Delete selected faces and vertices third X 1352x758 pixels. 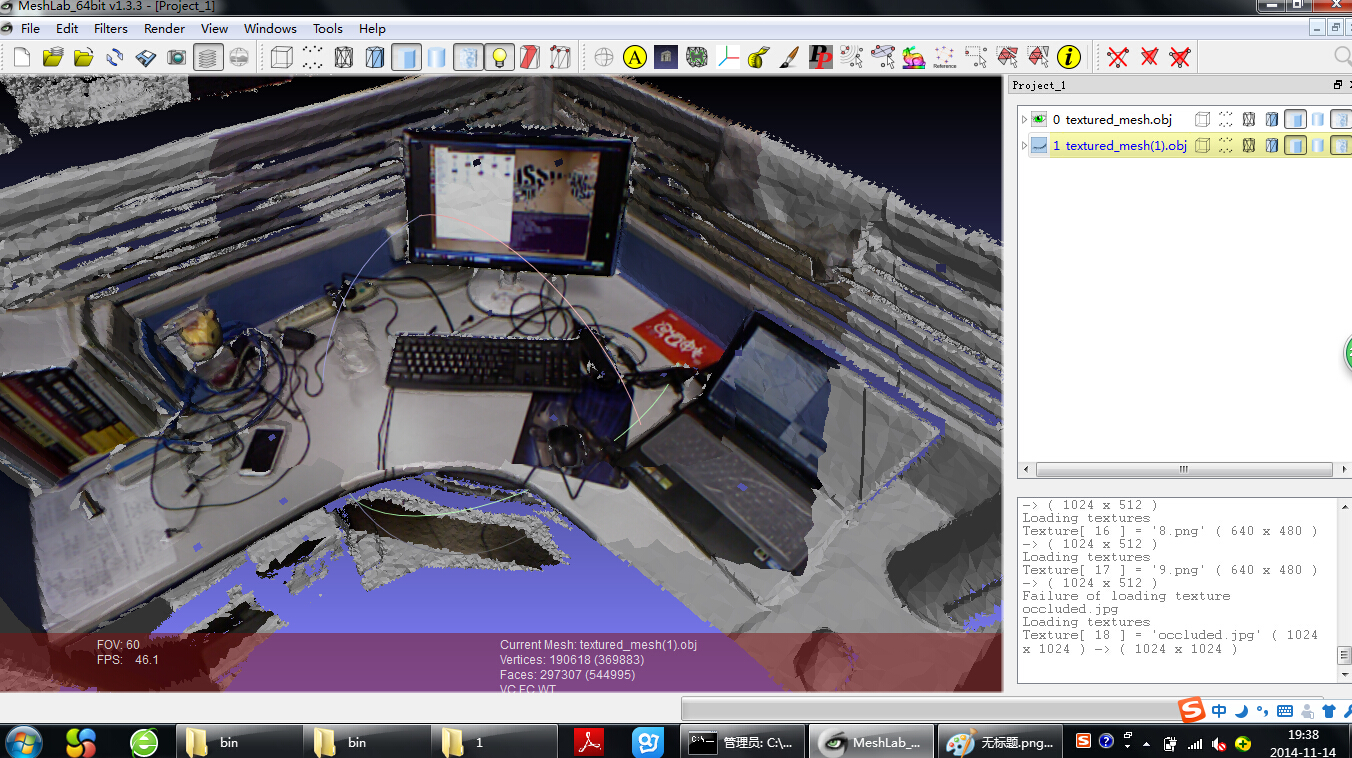pos(1180,57)
